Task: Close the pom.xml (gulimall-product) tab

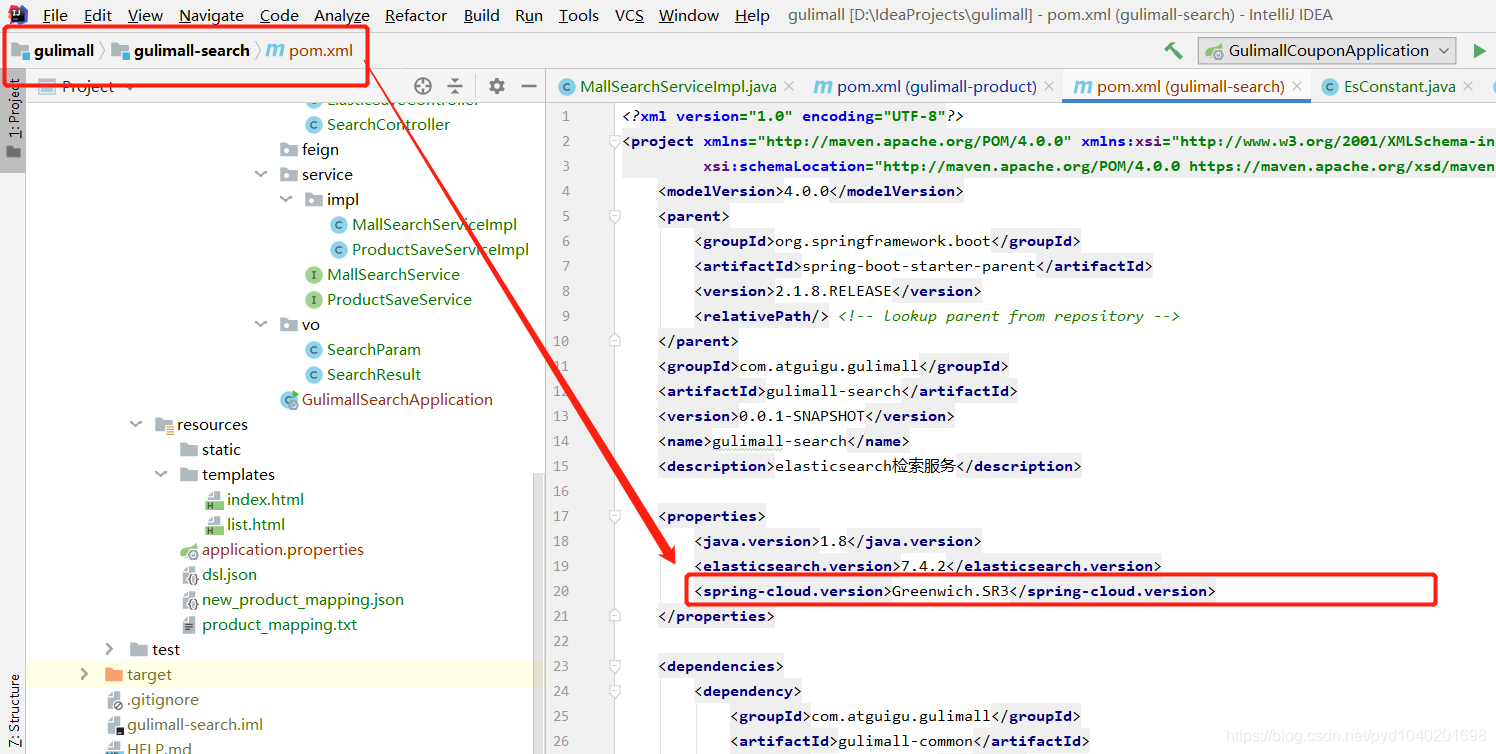Action: (x=1048, y=87)
